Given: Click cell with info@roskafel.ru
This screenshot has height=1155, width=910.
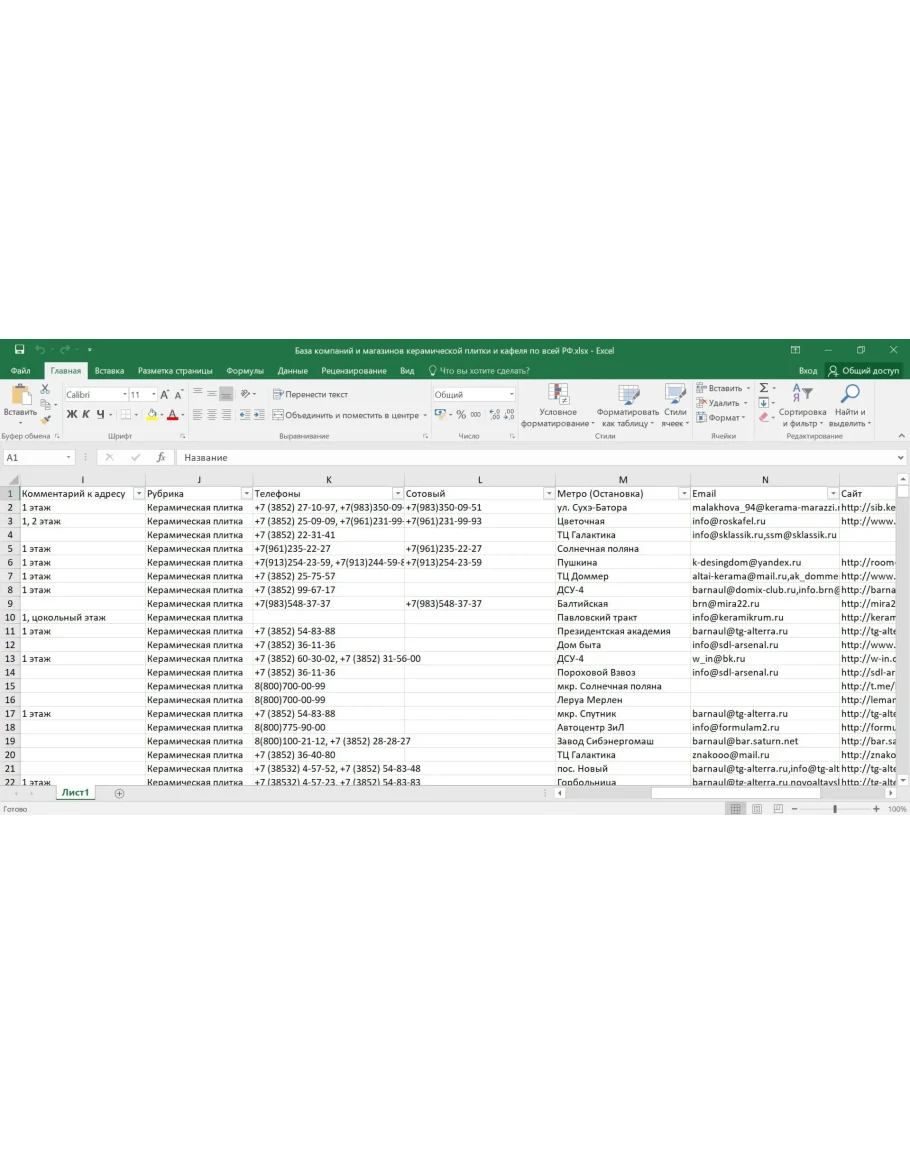Looking at the screenshot, I should click(765, 521).
